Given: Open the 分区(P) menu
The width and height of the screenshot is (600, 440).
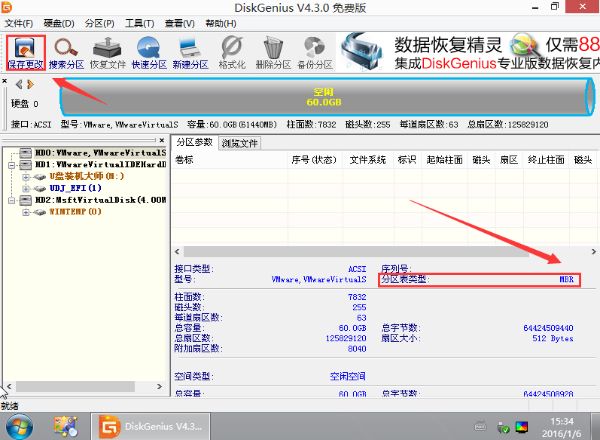Looking at the screenshot, I should tap(99, 23).
